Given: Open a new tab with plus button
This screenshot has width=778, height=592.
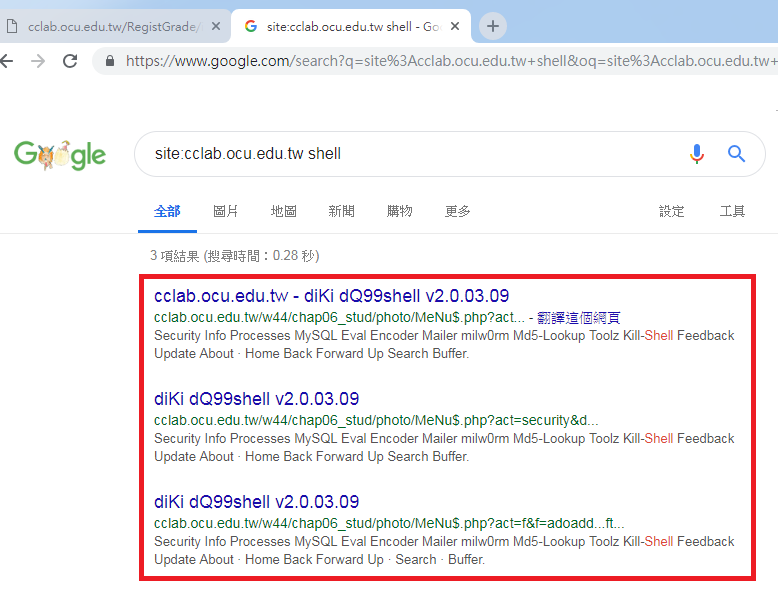Looking at the screenshot, I should 493,26.
